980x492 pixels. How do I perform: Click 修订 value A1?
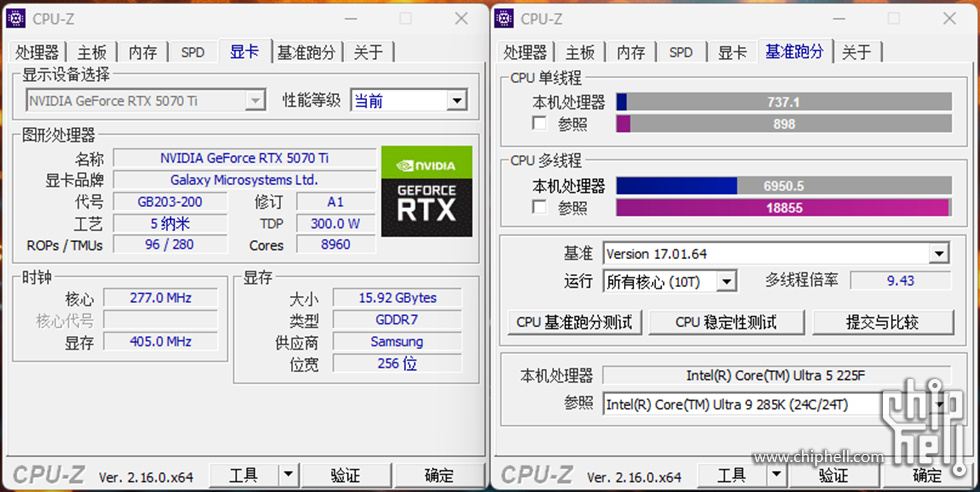click(336, 202)
